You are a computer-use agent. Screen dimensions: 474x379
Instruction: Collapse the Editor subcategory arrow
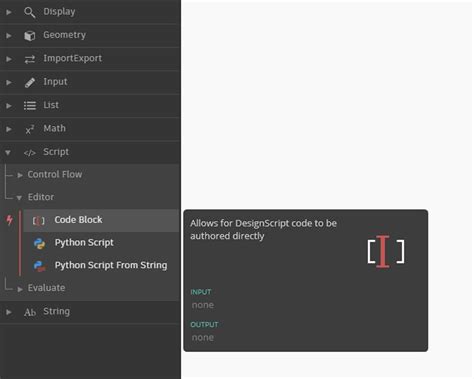[x=19, y=198]
